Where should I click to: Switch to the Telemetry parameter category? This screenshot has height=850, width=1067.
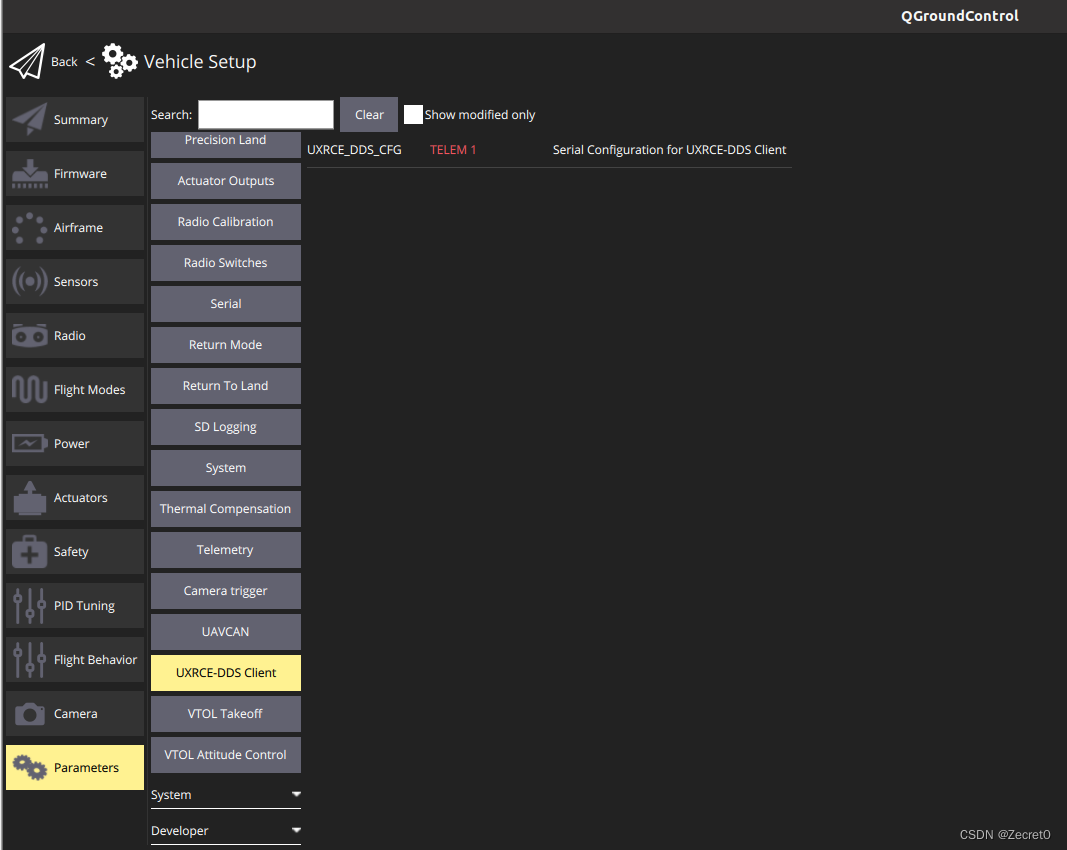(225, 550)
